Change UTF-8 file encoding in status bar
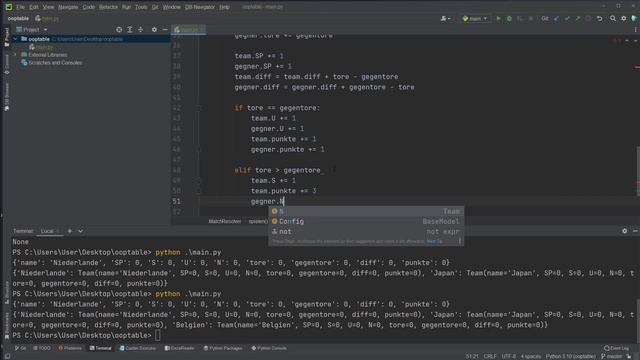Image resolution: width=640 pixels, height=360 pixels. (x=509, y=356)
